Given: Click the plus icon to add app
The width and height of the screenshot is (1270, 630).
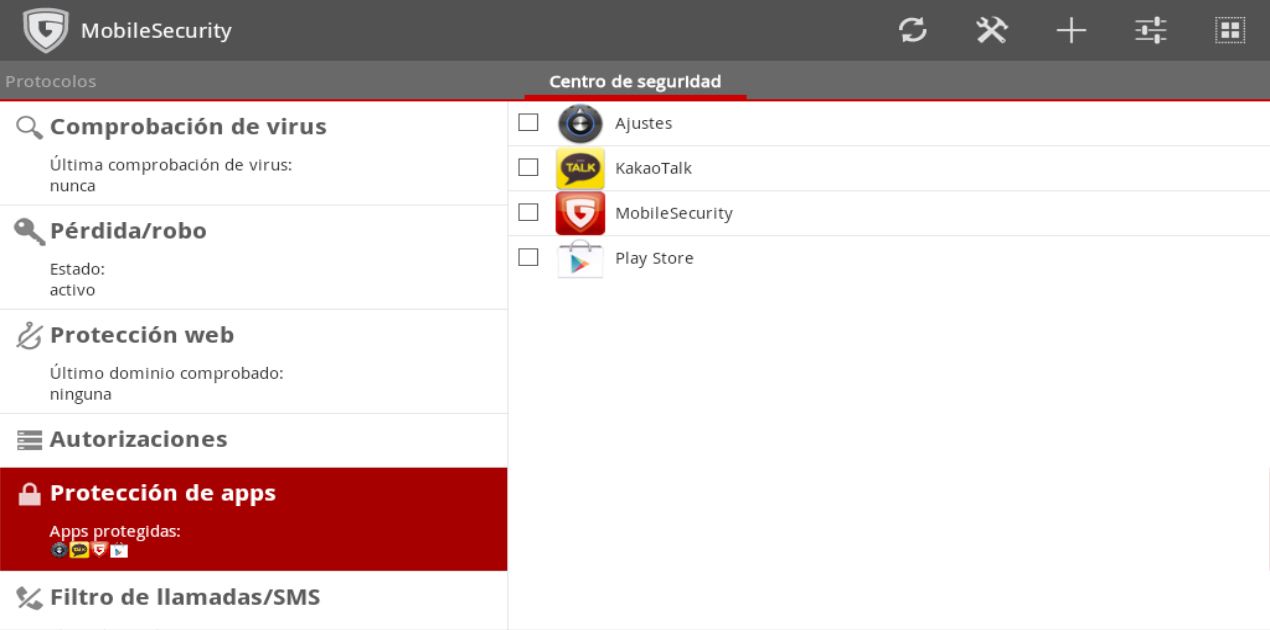Looking at the screenshot, I should click(1071, 31).
